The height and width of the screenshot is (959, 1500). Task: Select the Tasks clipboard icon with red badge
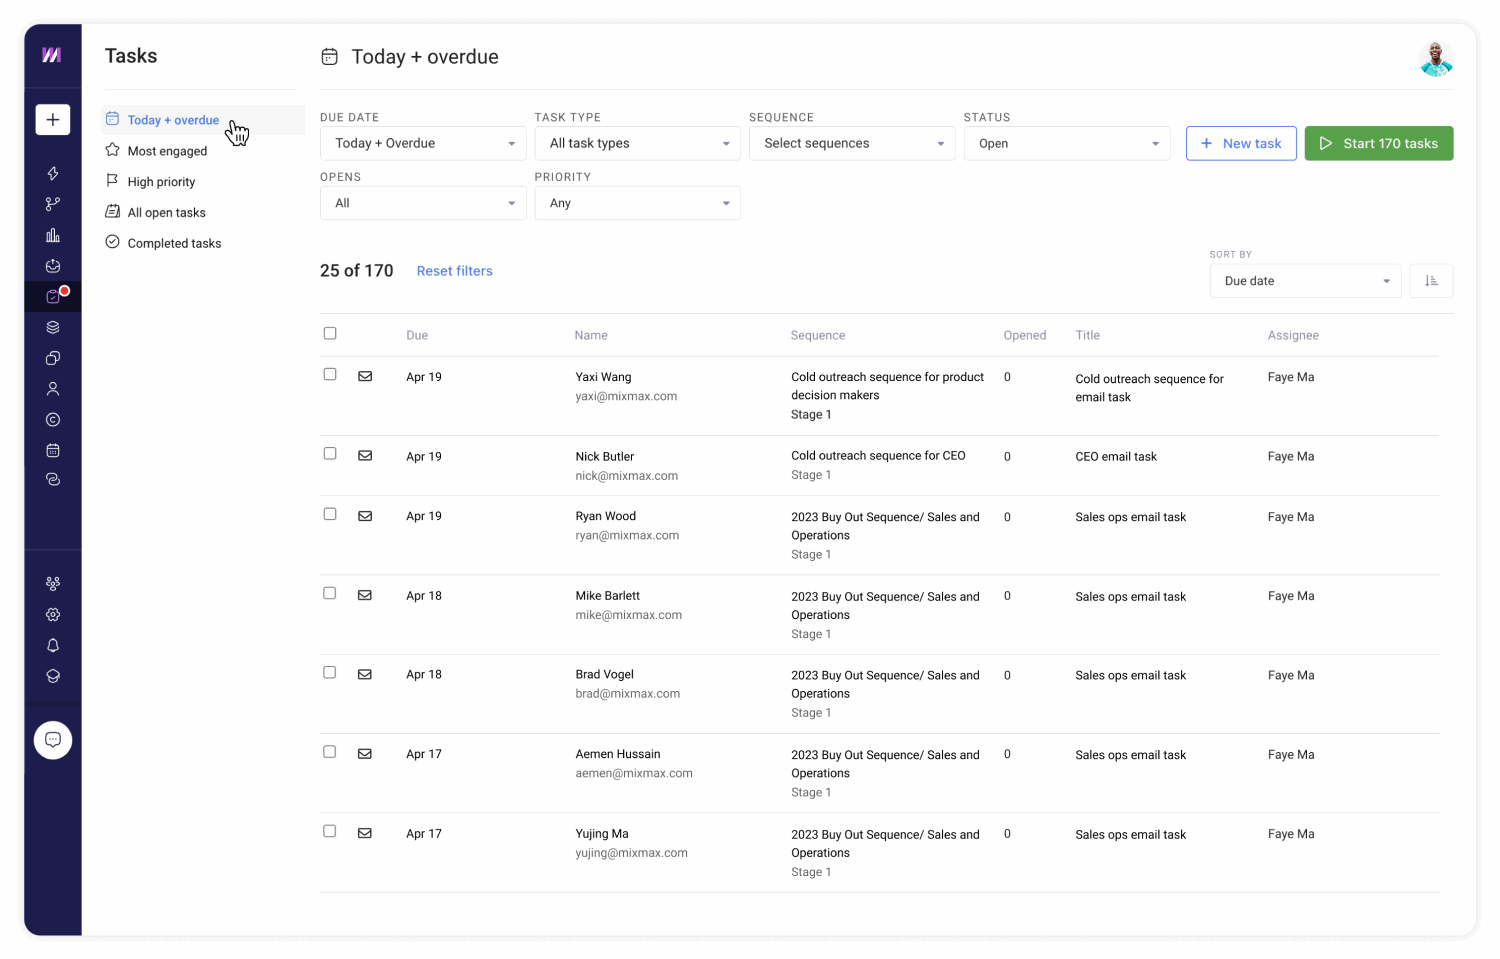pyautogui.click(x=52, y=296)
